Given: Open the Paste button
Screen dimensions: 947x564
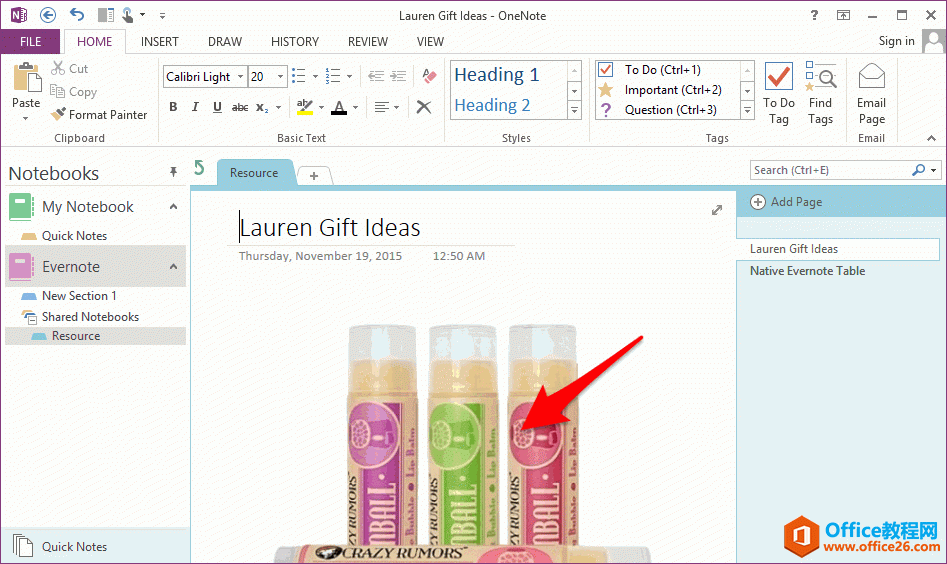Looking at the screenshot, I should tap(26, 92).
